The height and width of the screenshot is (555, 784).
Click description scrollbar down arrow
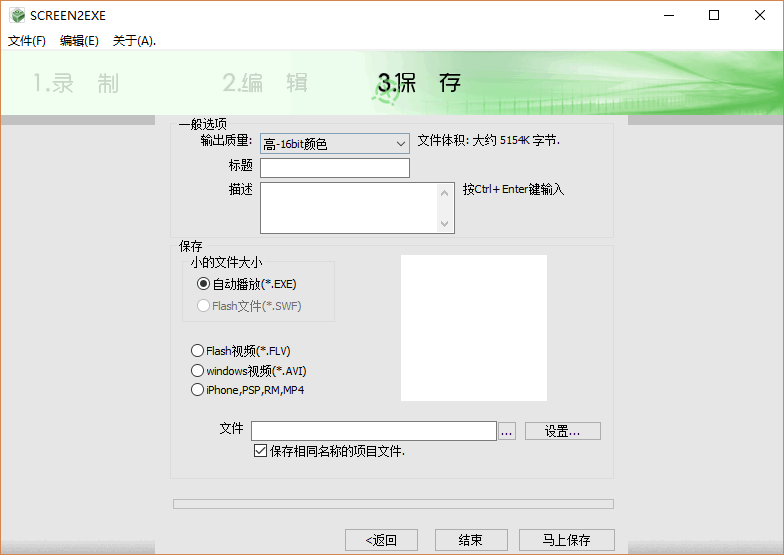pyautogui.click(x=444, y=224)
